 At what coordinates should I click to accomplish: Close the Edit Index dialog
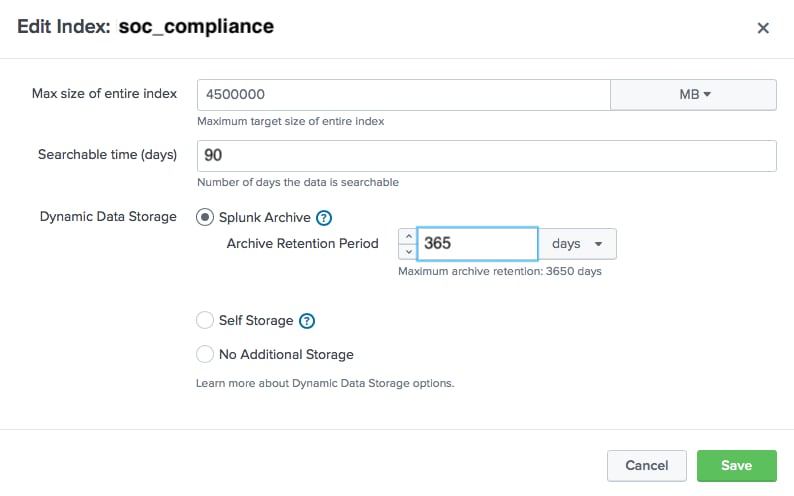763,28
